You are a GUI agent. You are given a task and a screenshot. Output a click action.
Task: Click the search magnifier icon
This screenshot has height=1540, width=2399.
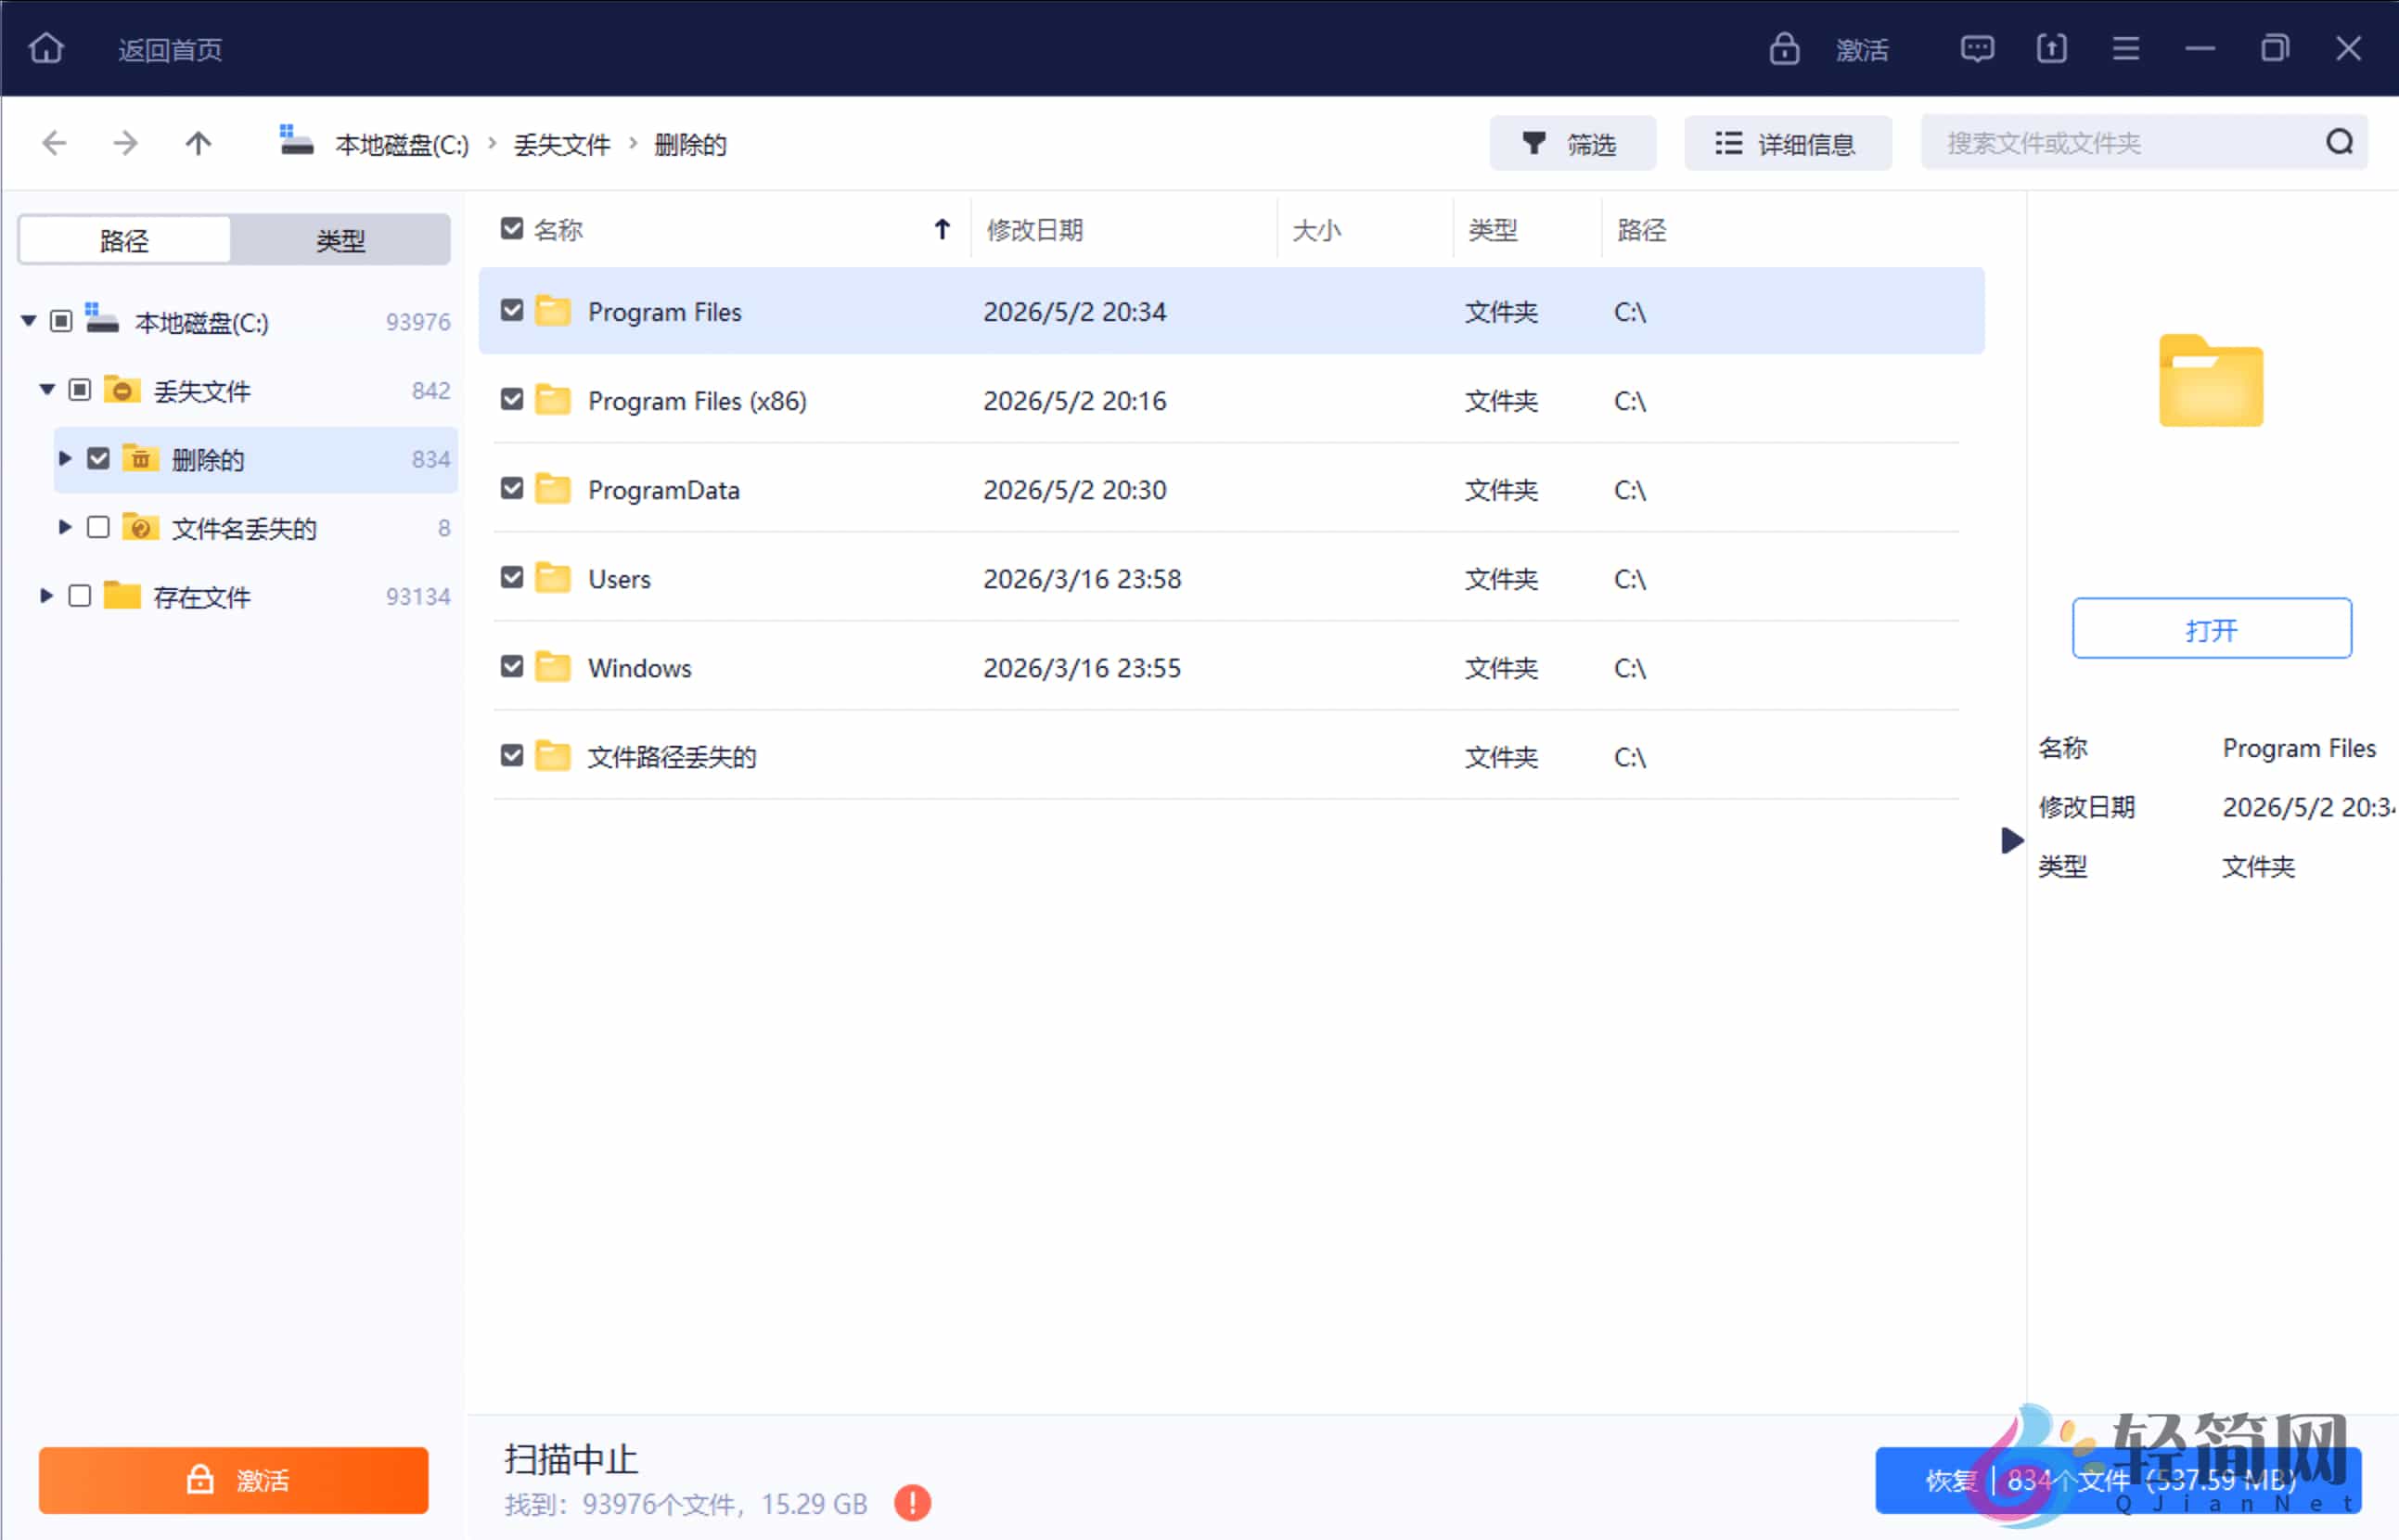click(2340, 142)
